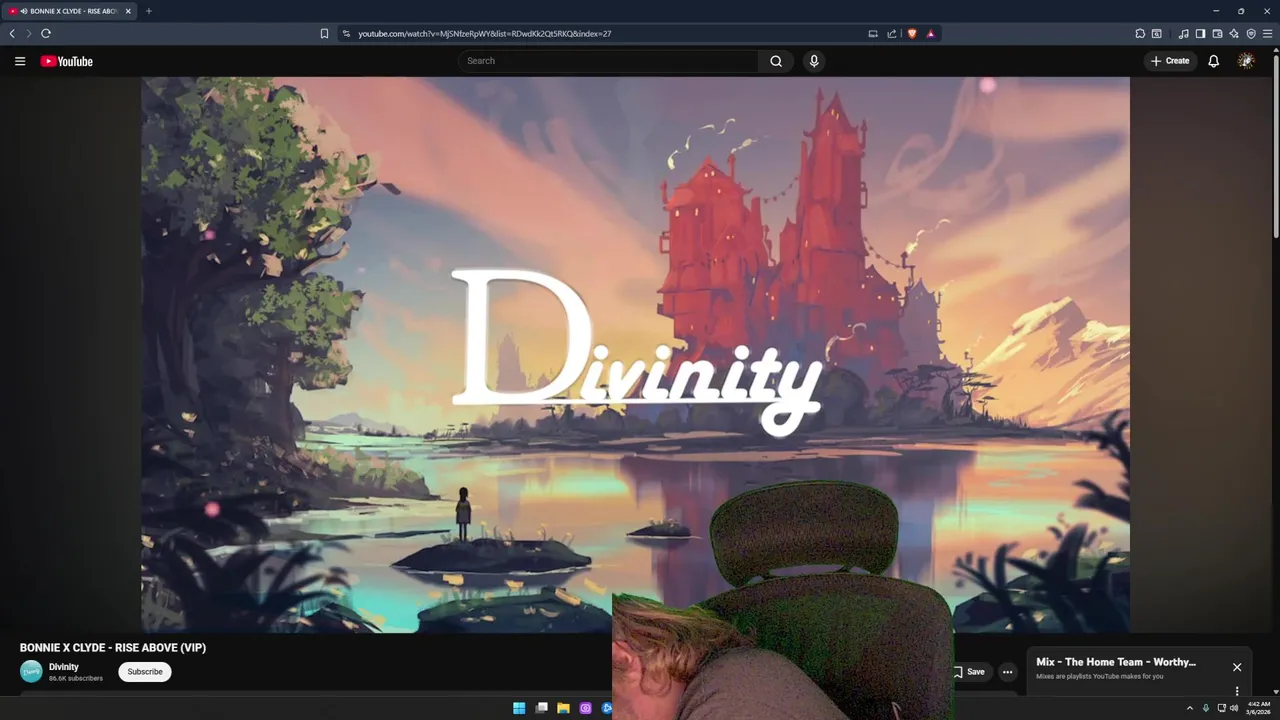Subscribe to the Divinity channel
The width and height of the screenshot is (1280, 720).
coord(145,672)
